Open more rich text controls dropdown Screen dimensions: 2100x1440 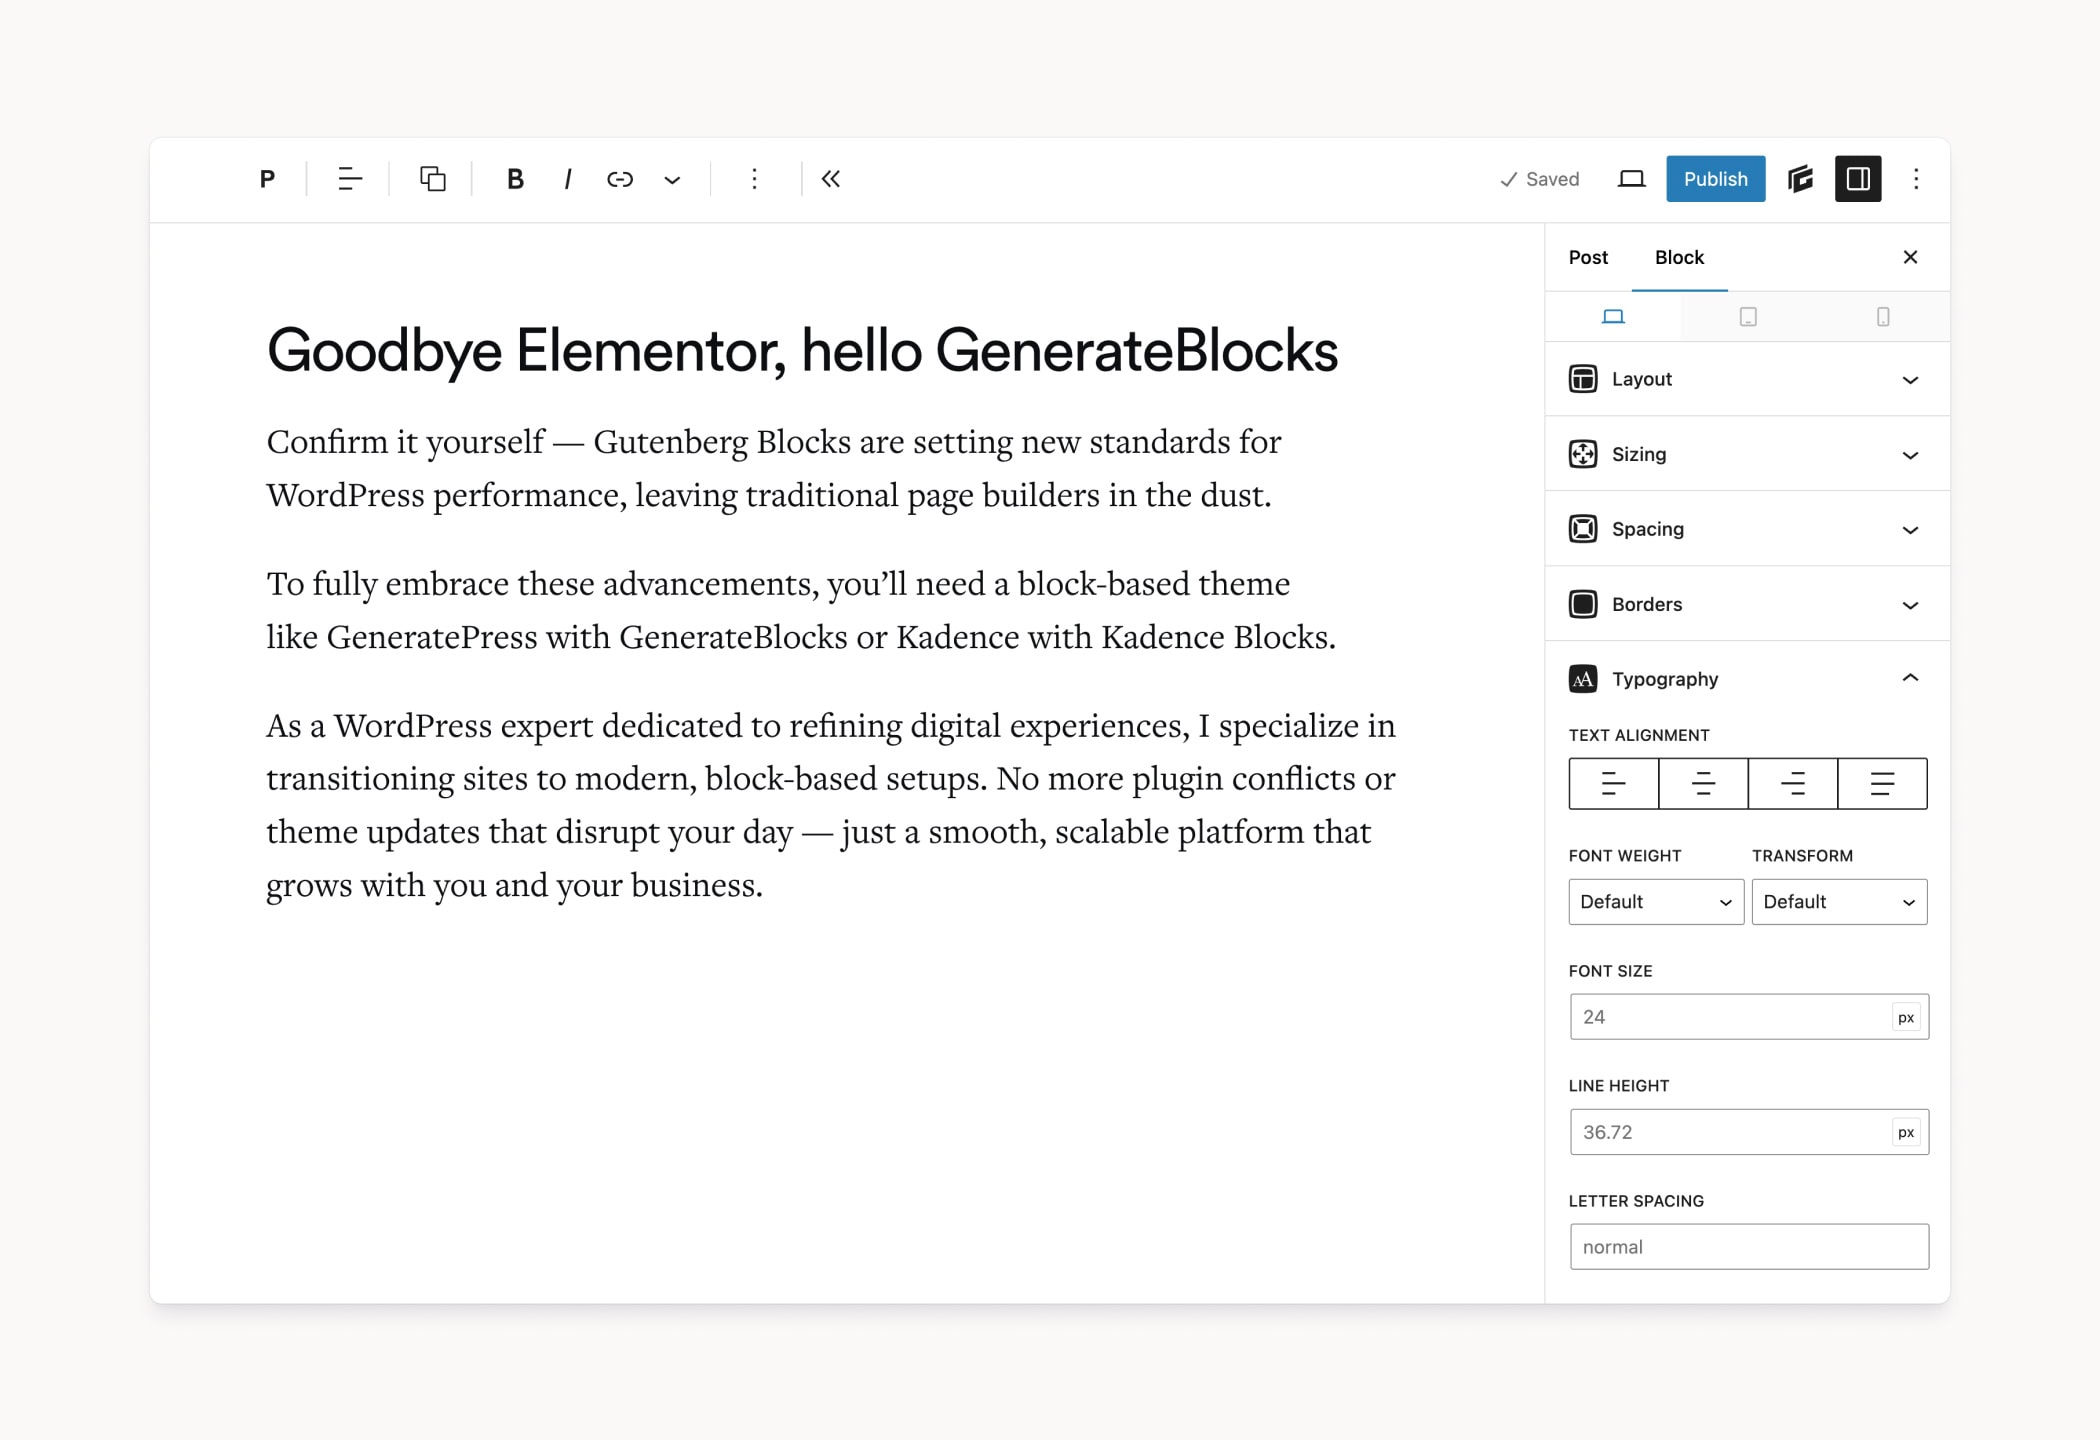(672, 180)
